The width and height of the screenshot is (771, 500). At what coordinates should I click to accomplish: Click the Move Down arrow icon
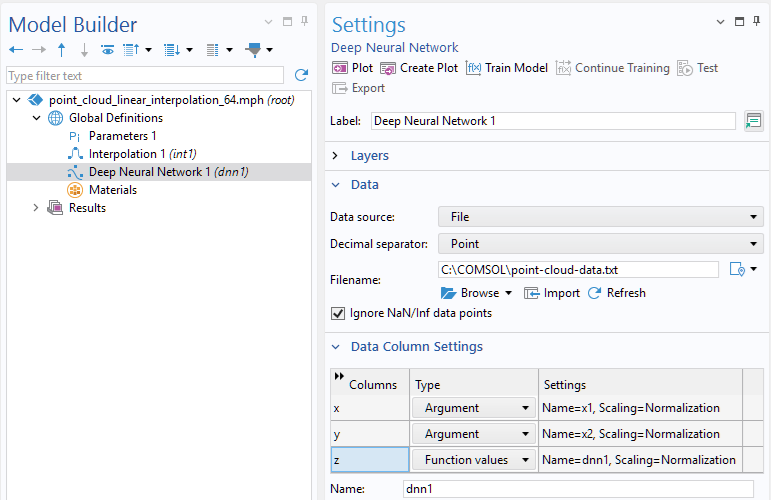84,50
